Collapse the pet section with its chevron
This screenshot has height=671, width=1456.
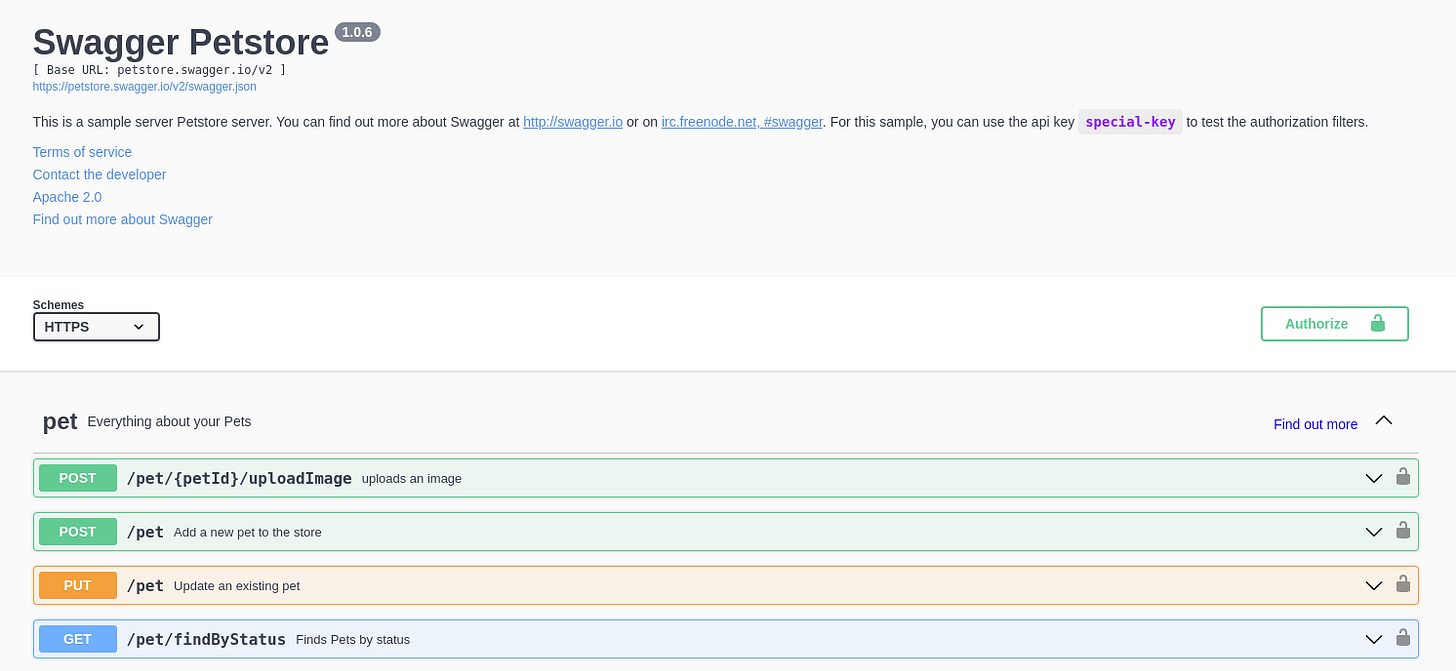(x=1383, y=420)
